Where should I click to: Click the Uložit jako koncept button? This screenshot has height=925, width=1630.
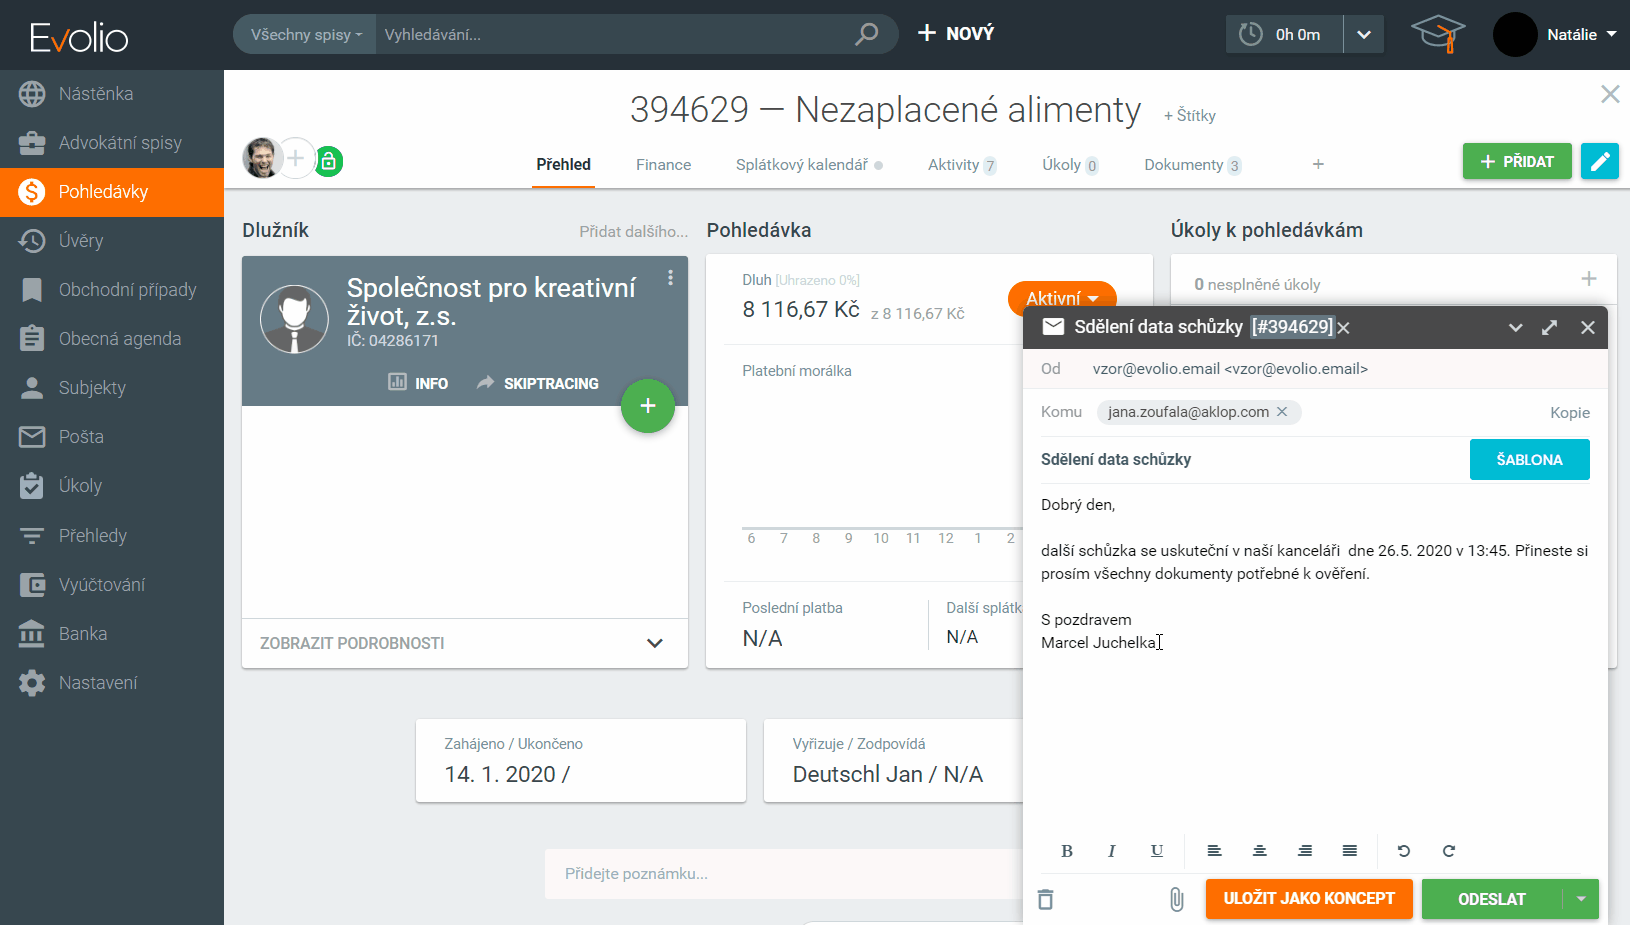(1308, 899)
